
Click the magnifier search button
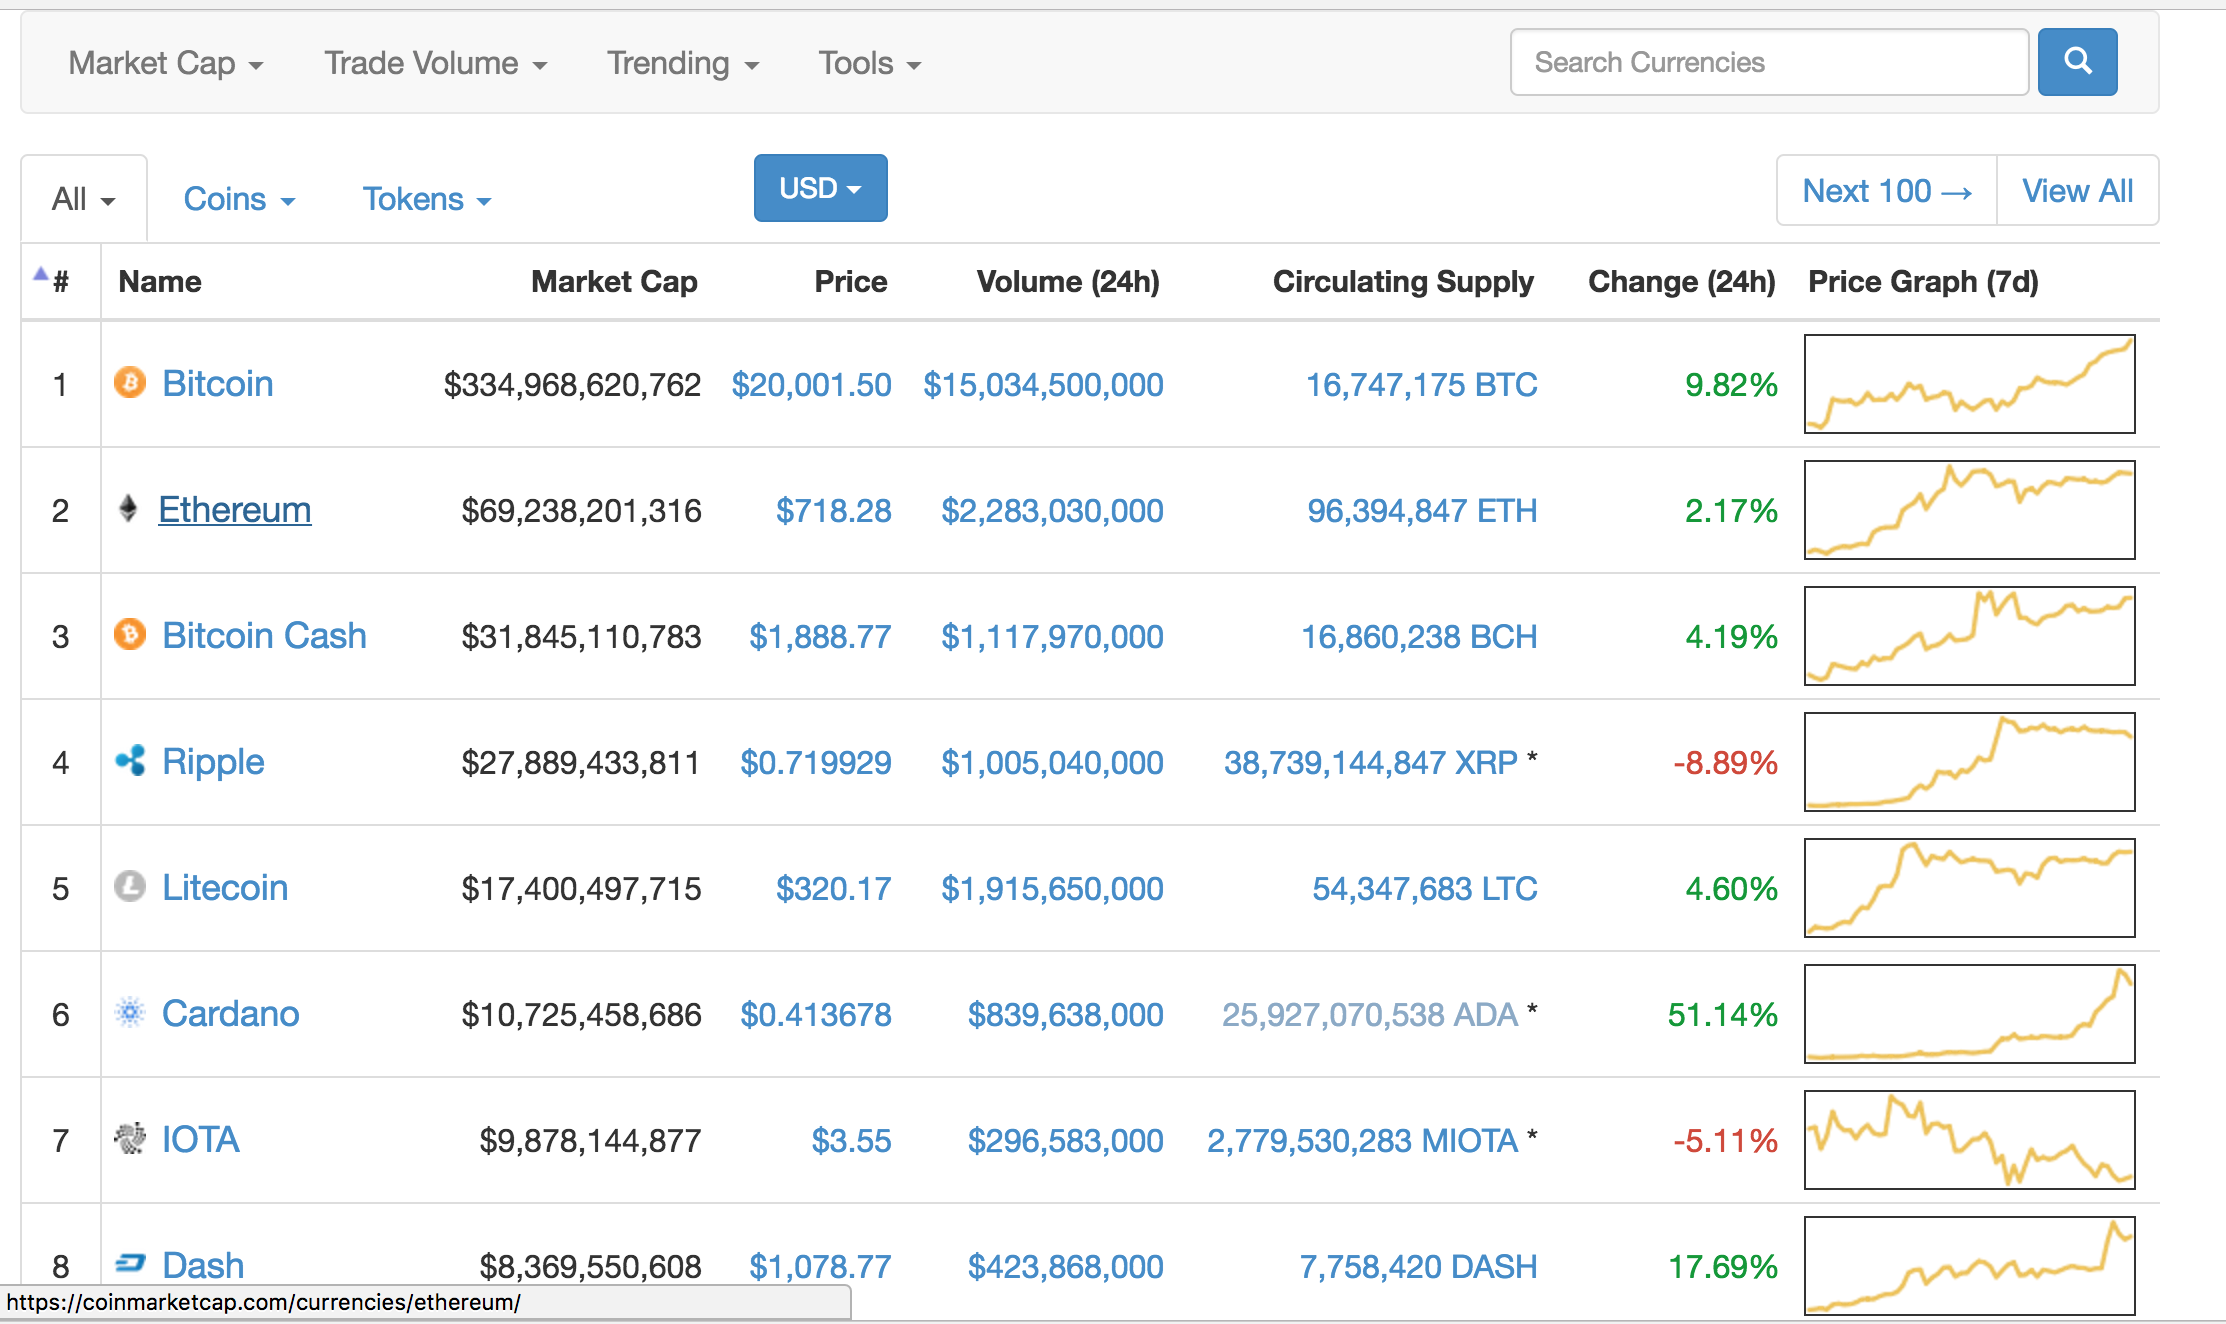(2077, 62)
